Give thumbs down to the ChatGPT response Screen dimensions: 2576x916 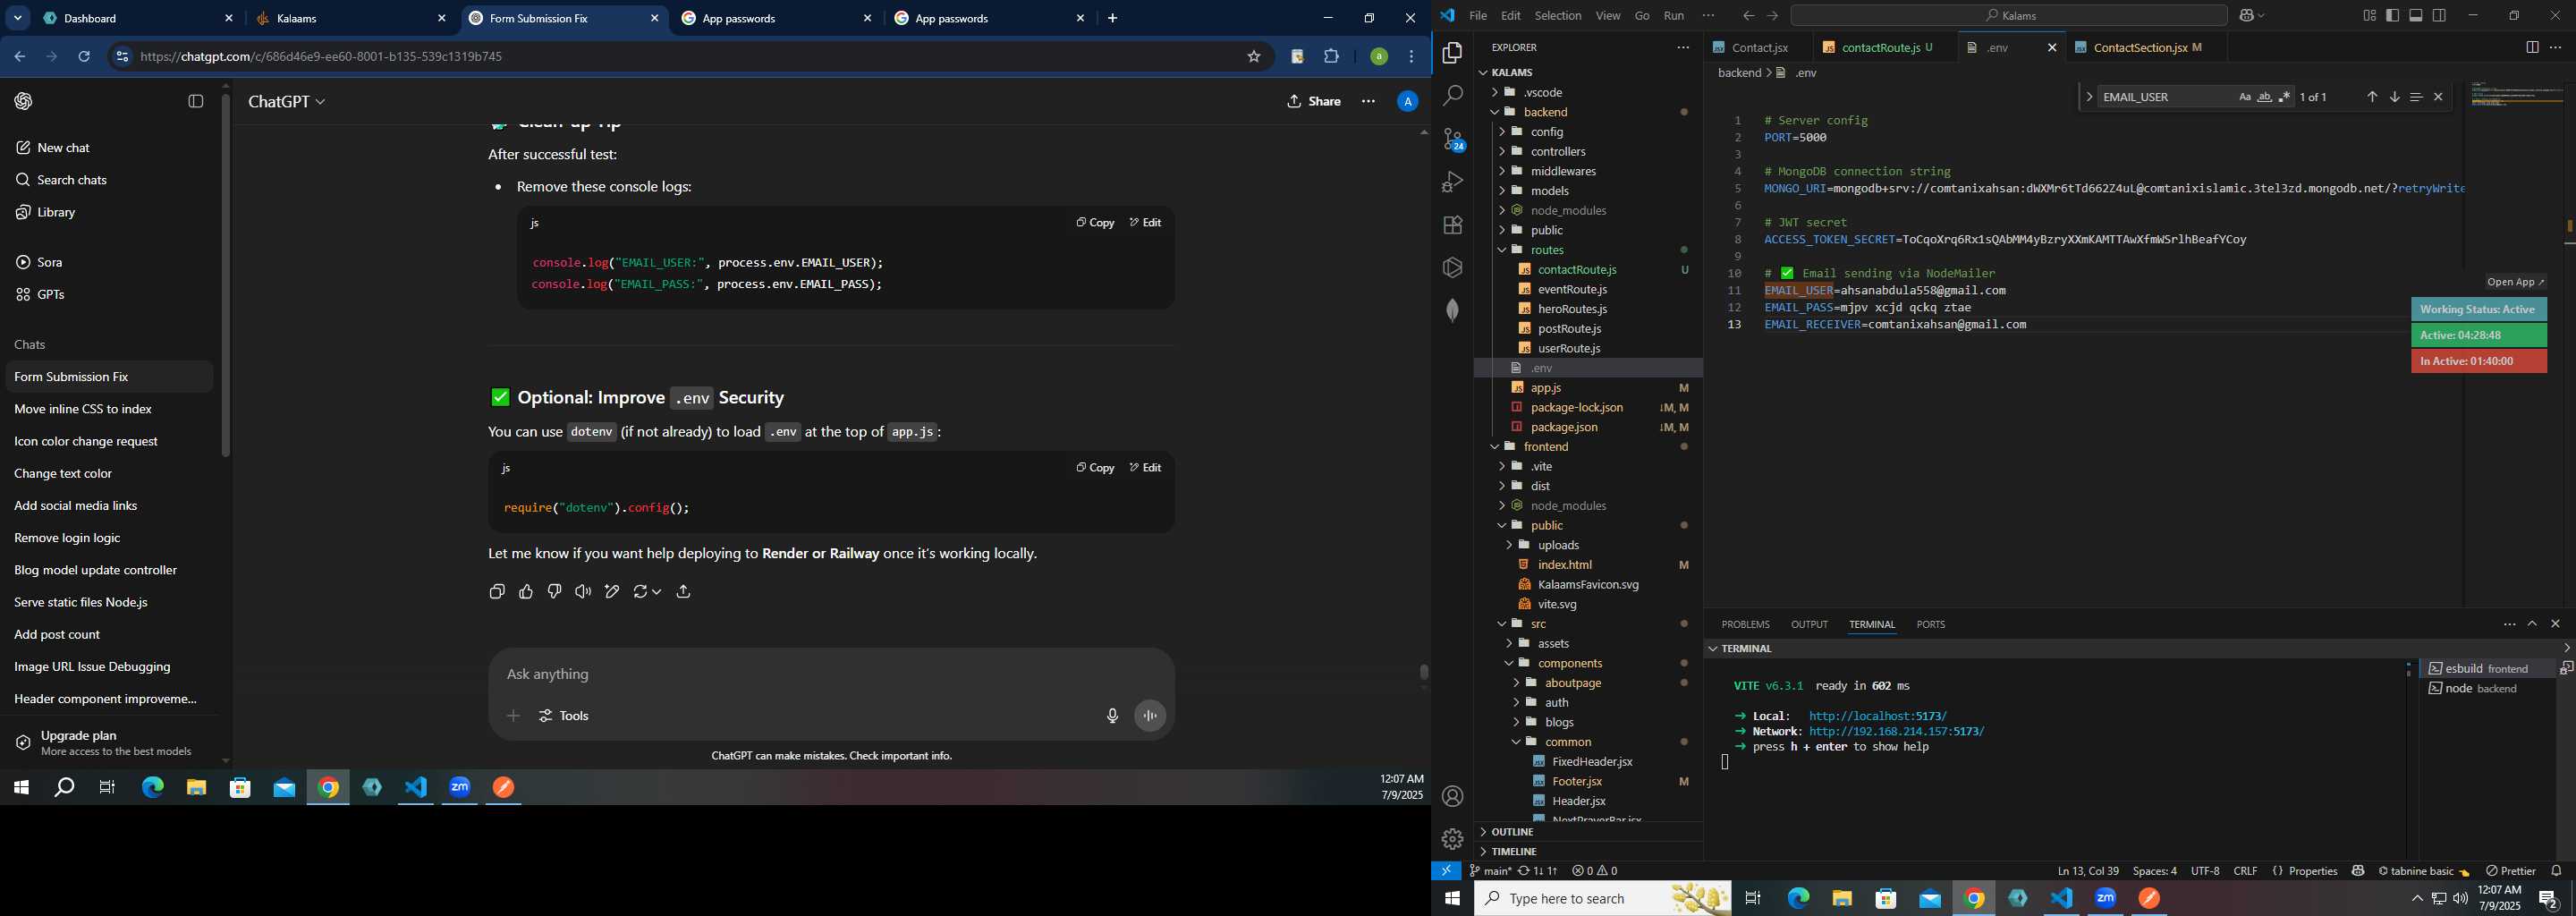pos(555,592)
